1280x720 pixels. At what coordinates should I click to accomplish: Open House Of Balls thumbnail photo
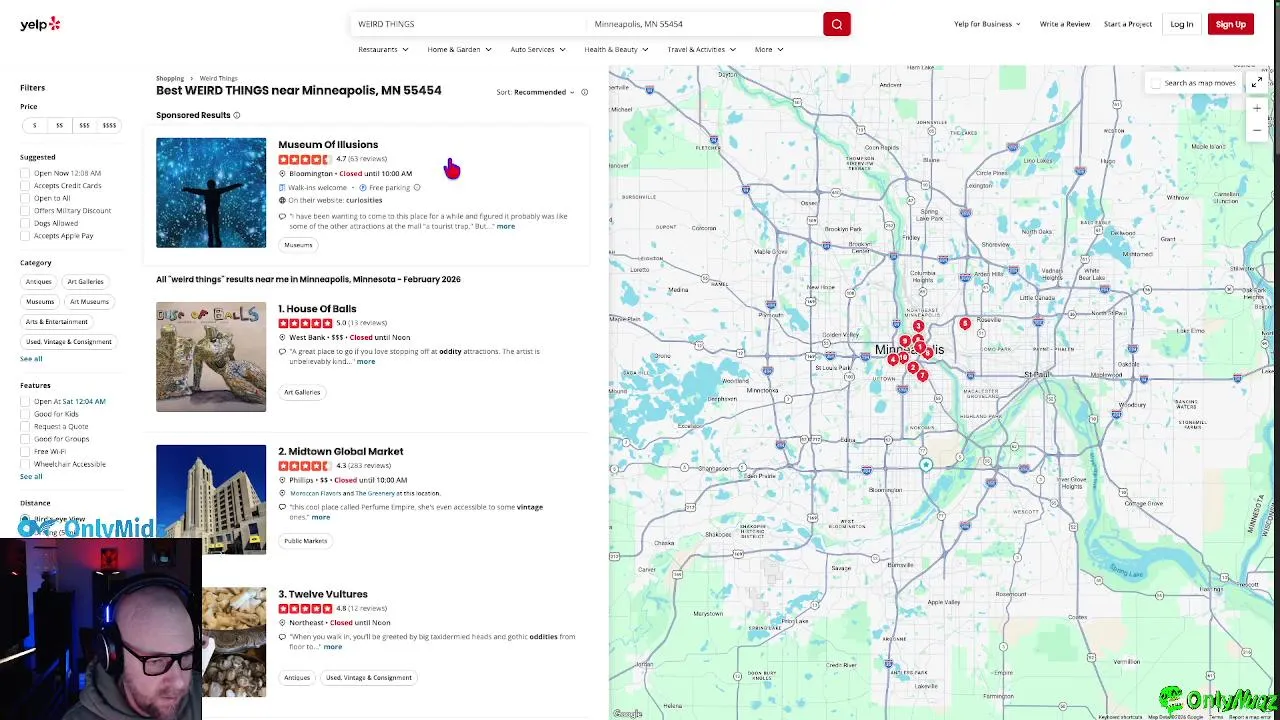tap(211, 357)
